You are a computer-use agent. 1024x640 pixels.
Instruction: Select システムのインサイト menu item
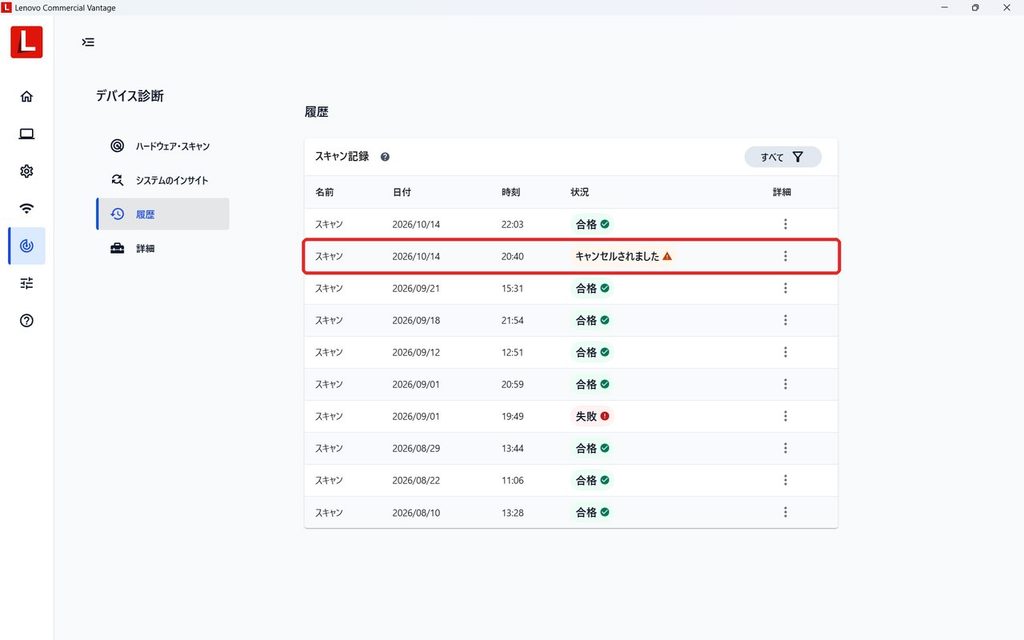click(x=163, y=180)
